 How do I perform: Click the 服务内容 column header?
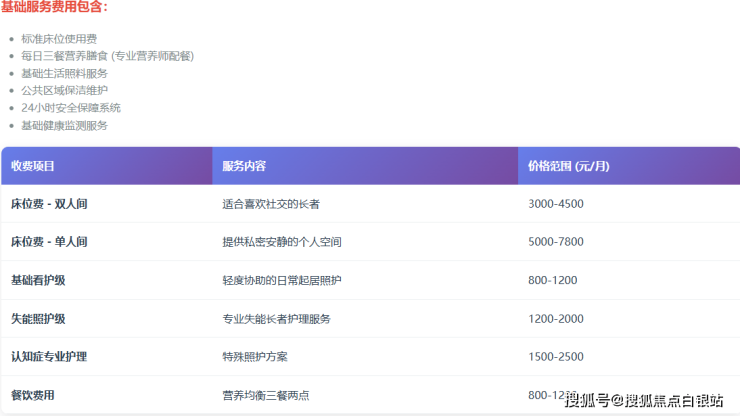point(244,166)
